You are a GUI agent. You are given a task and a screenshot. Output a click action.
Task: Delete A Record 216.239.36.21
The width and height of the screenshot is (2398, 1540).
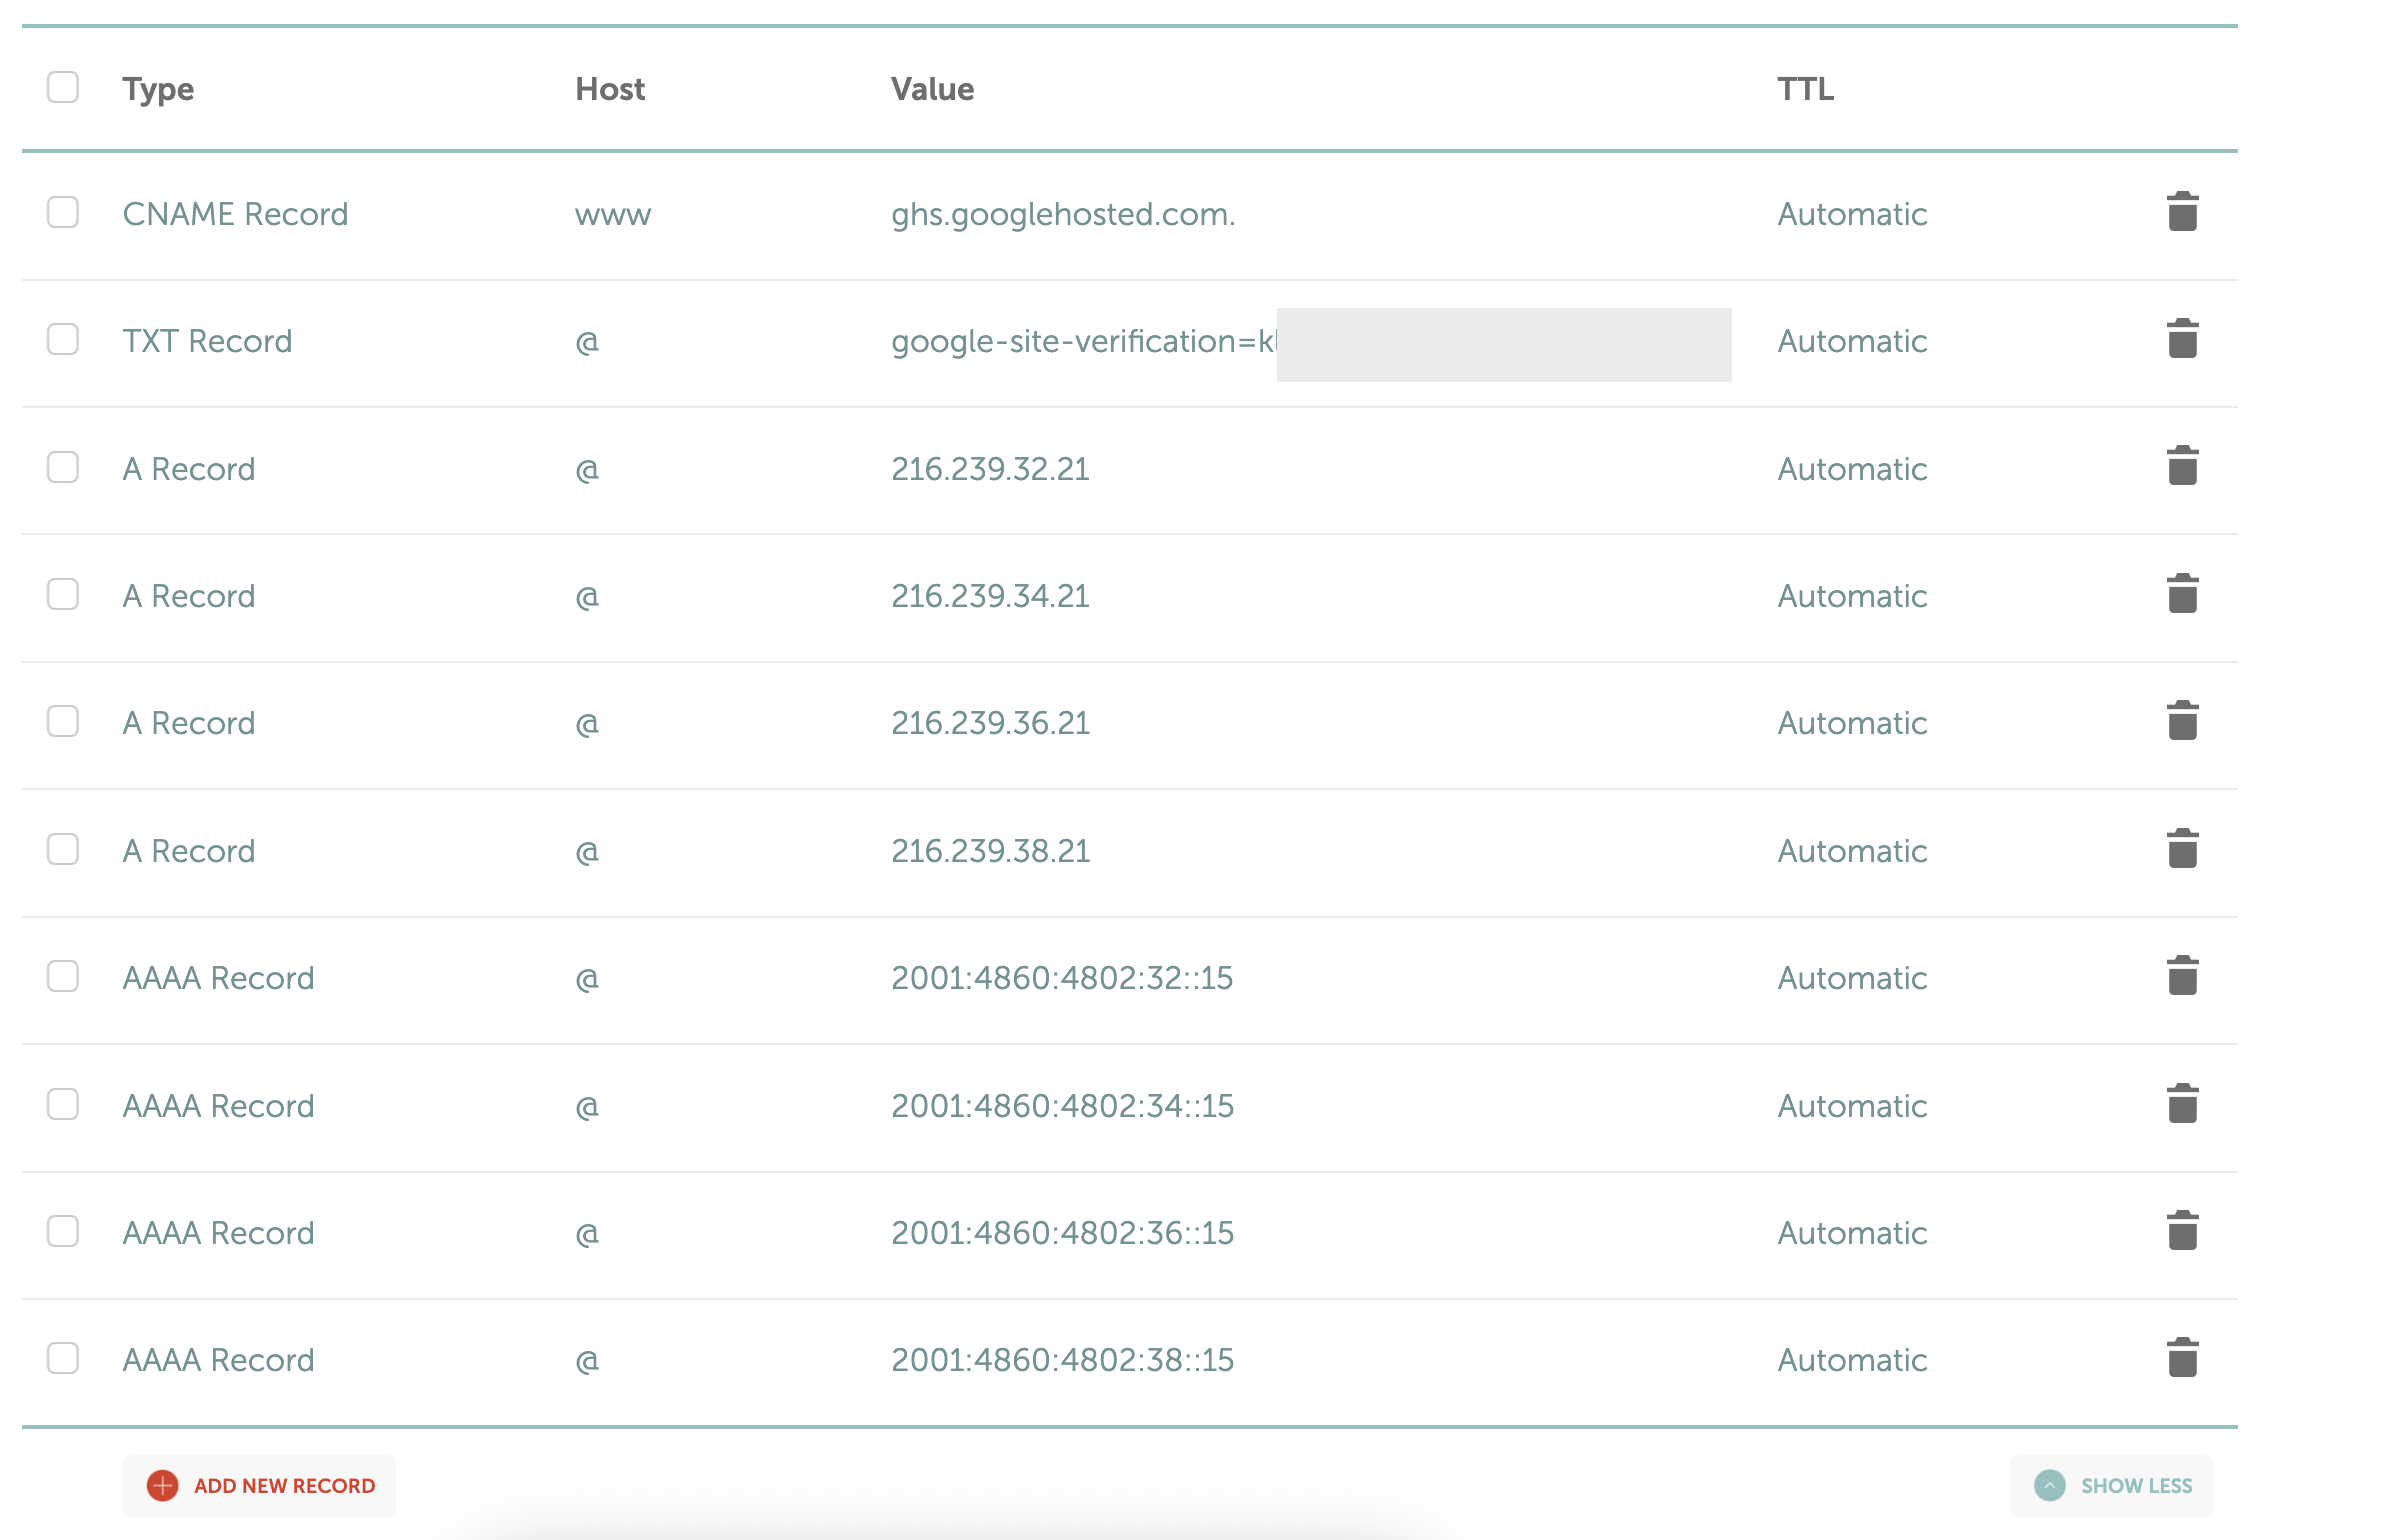click(x=2182, y=721)
